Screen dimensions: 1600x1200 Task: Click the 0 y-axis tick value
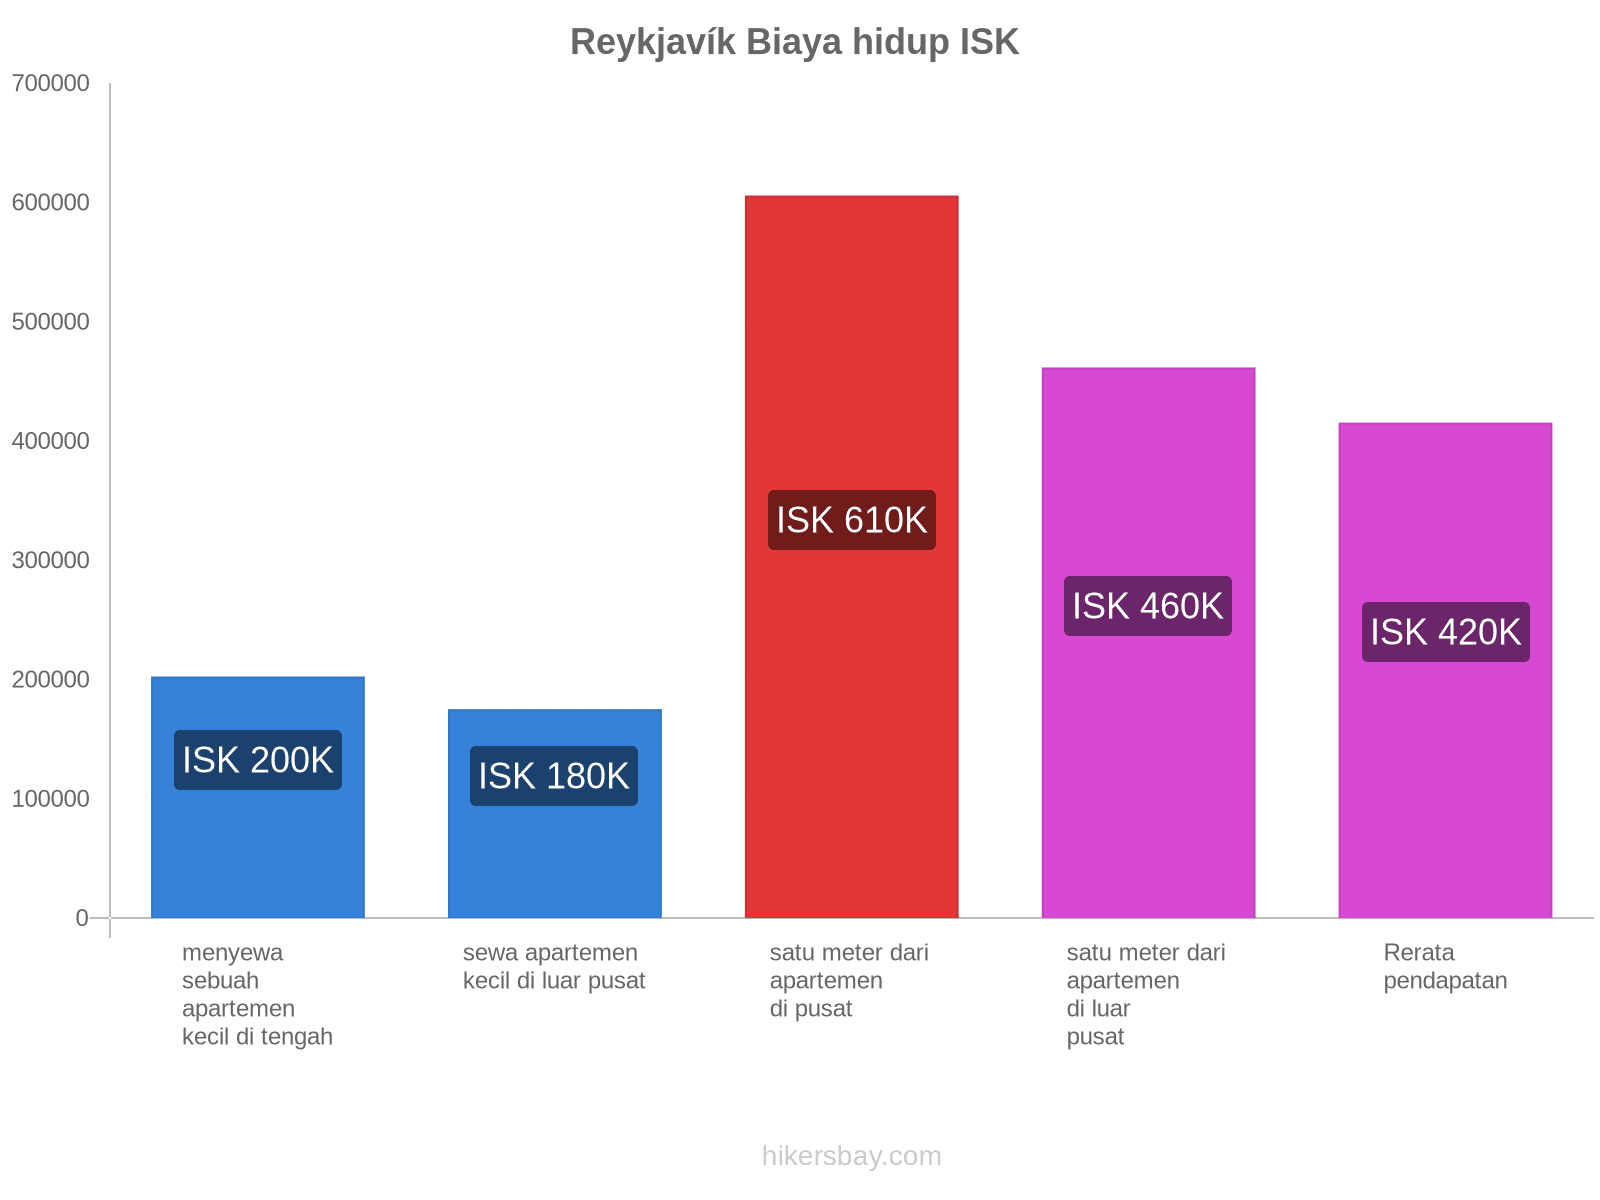click(82, 918)
